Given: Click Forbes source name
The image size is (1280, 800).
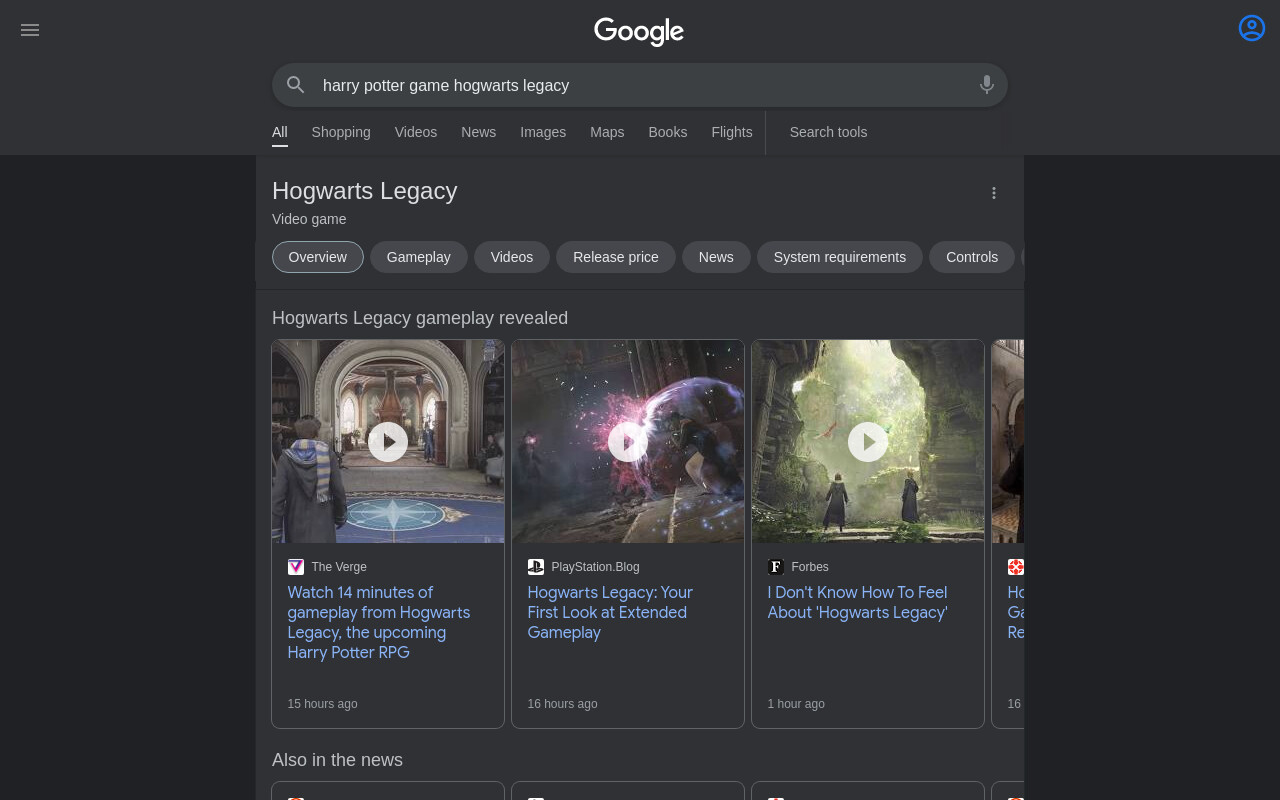Looking at the screenshot, I should coord(810,567).
